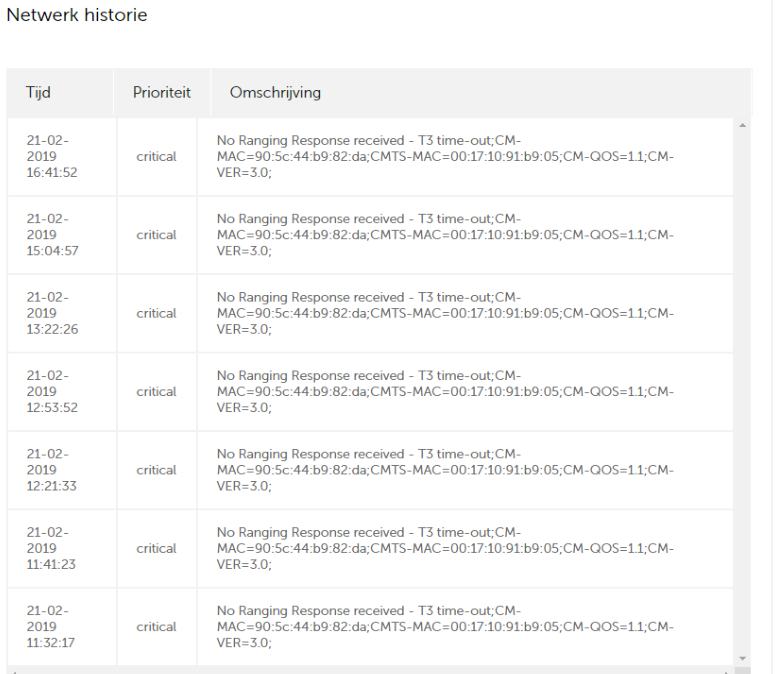Click critical priority in 11:41:23 row

(156, 548)
